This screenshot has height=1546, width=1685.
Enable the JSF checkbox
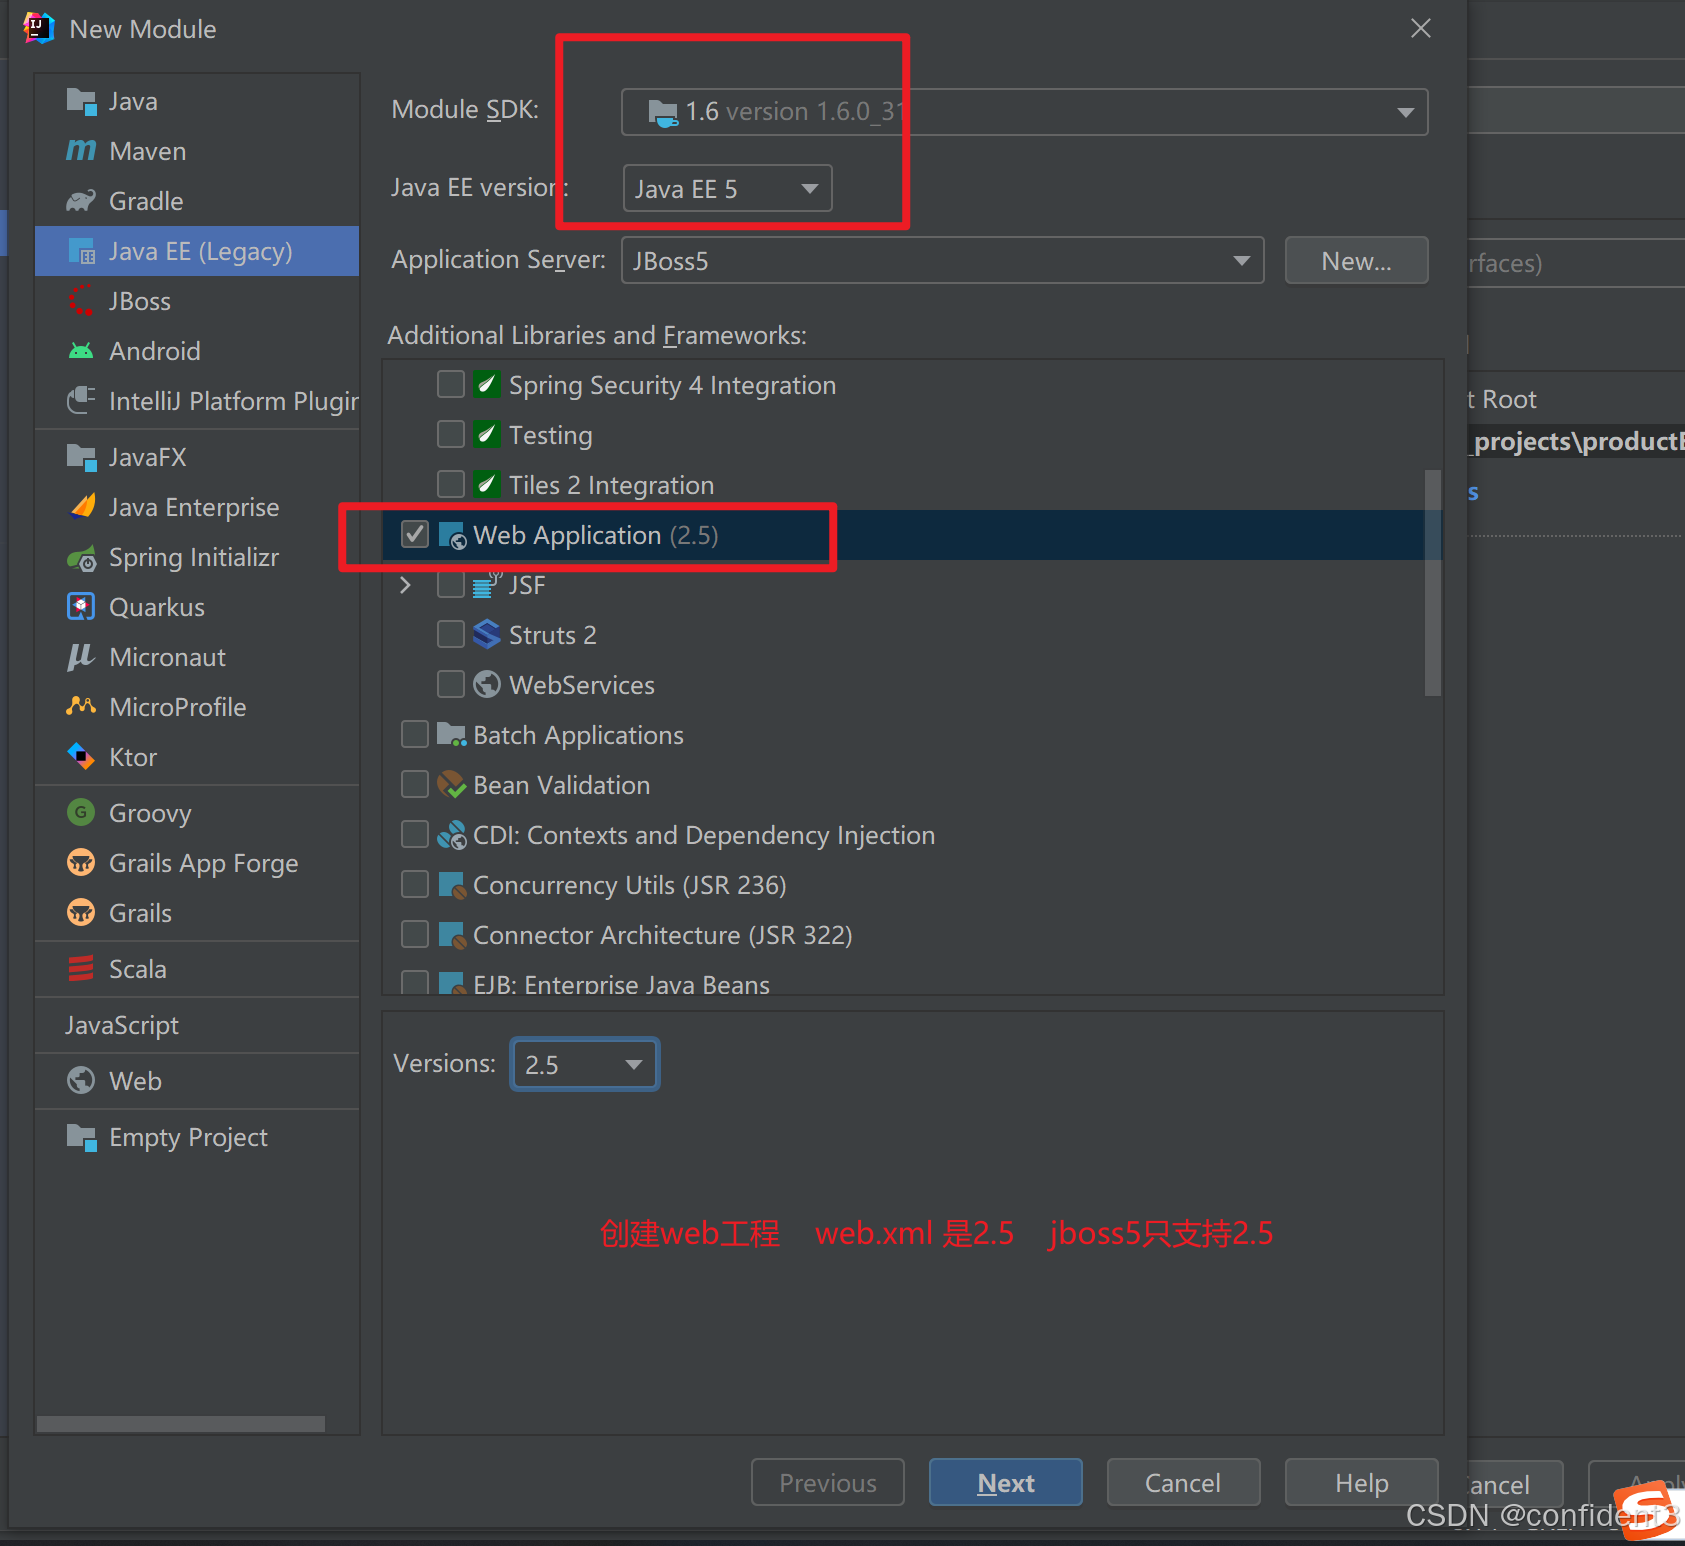451,585
